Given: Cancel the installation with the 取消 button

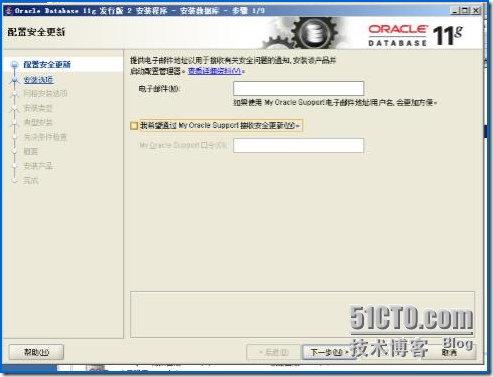Looking at the screenshot, I should coord(449,352).
